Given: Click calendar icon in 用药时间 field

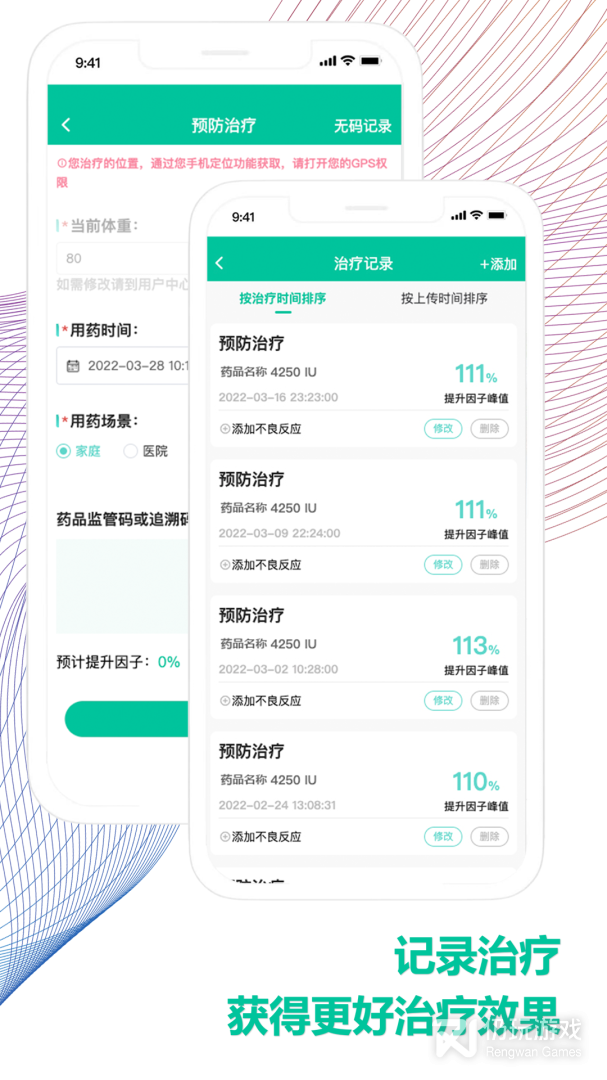Looking at the screenshot, I should 72,366.
